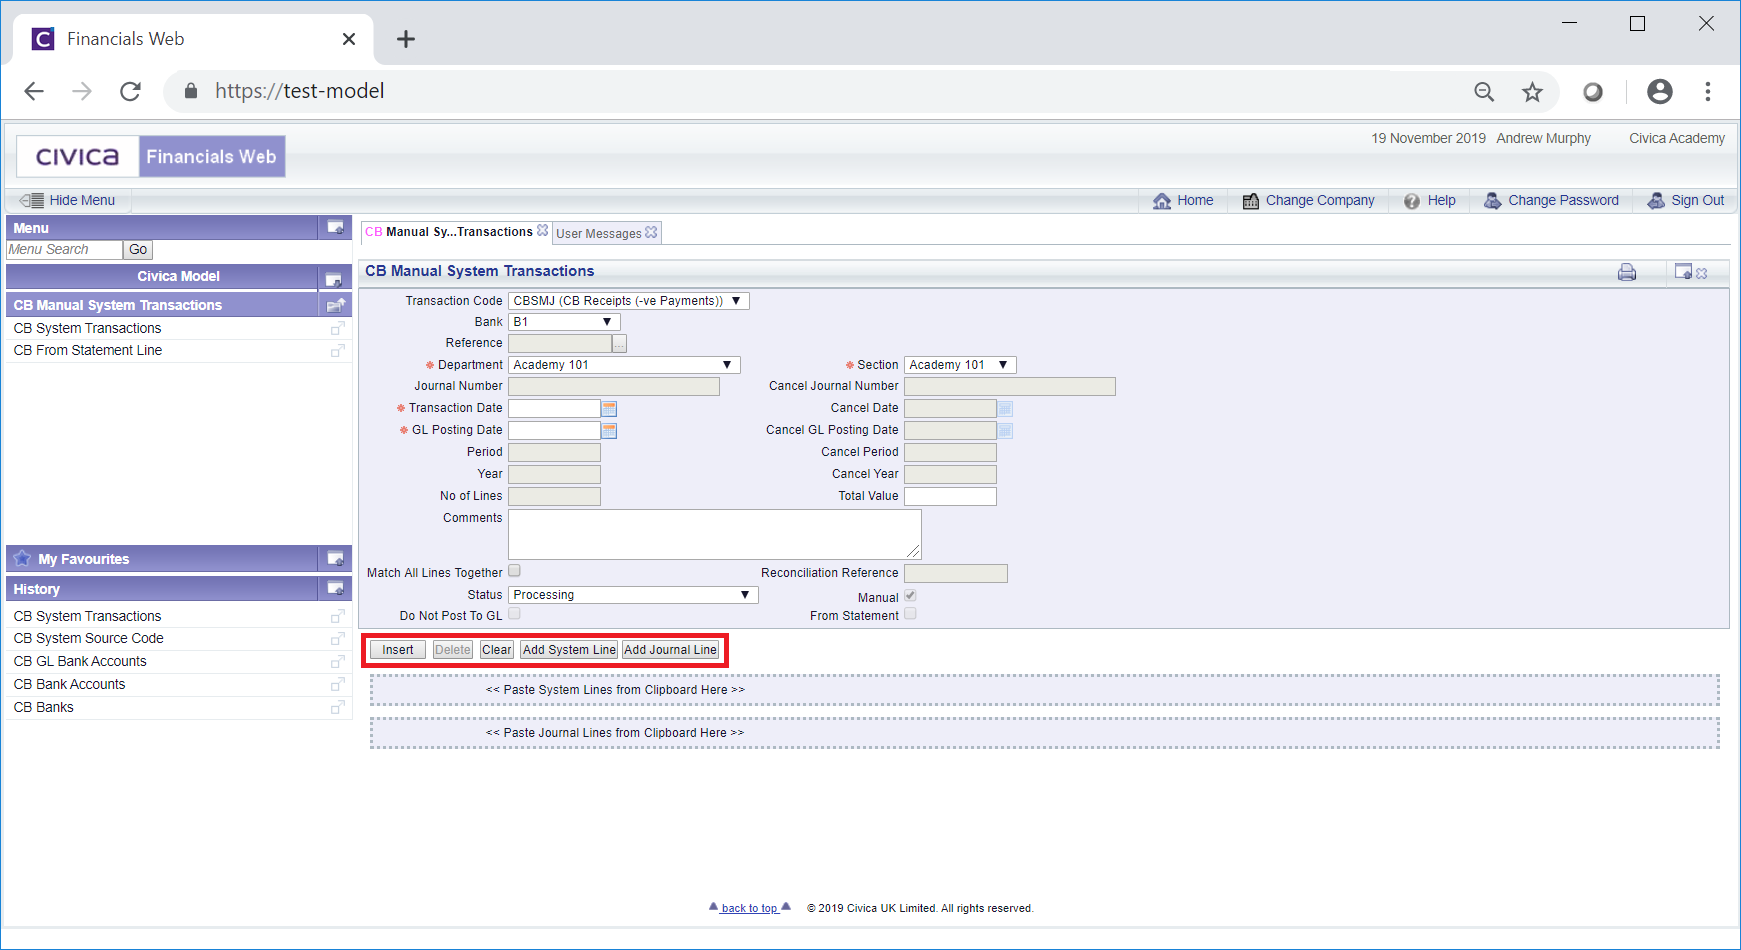The width and height of the screenshot is (1741, 950).
Task: Click Paste Journal Lines from Clipboard area
Action: 1045,733
